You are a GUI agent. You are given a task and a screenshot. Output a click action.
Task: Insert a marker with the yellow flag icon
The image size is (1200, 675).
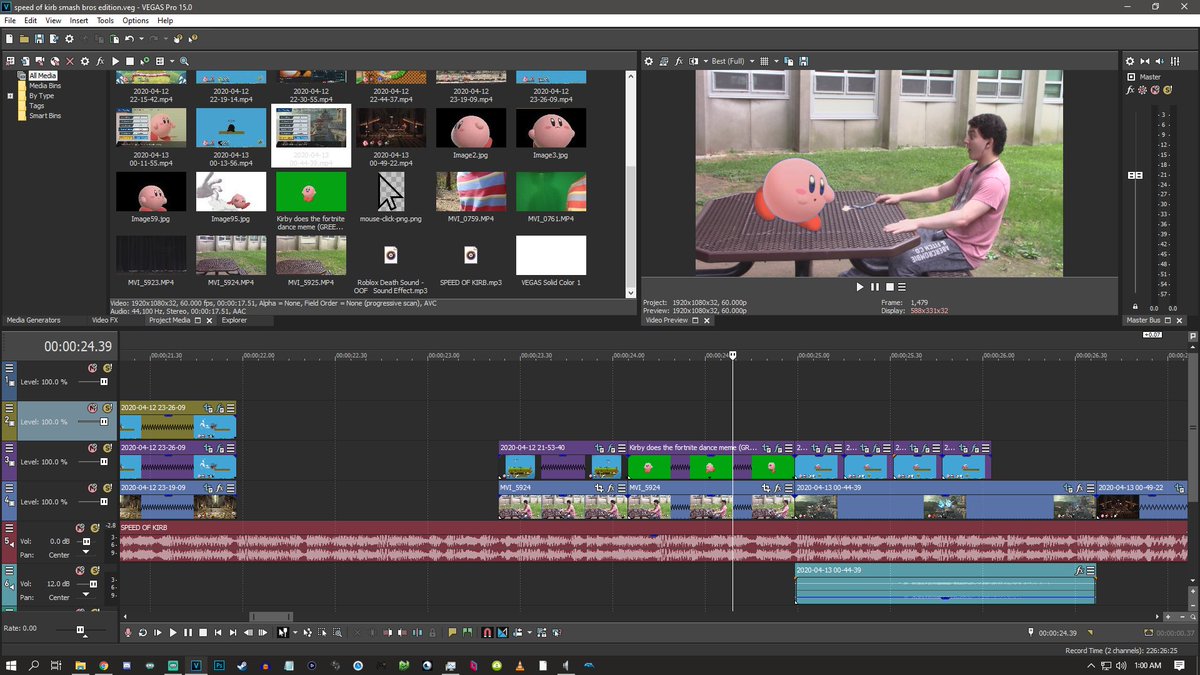coord(452,632)
